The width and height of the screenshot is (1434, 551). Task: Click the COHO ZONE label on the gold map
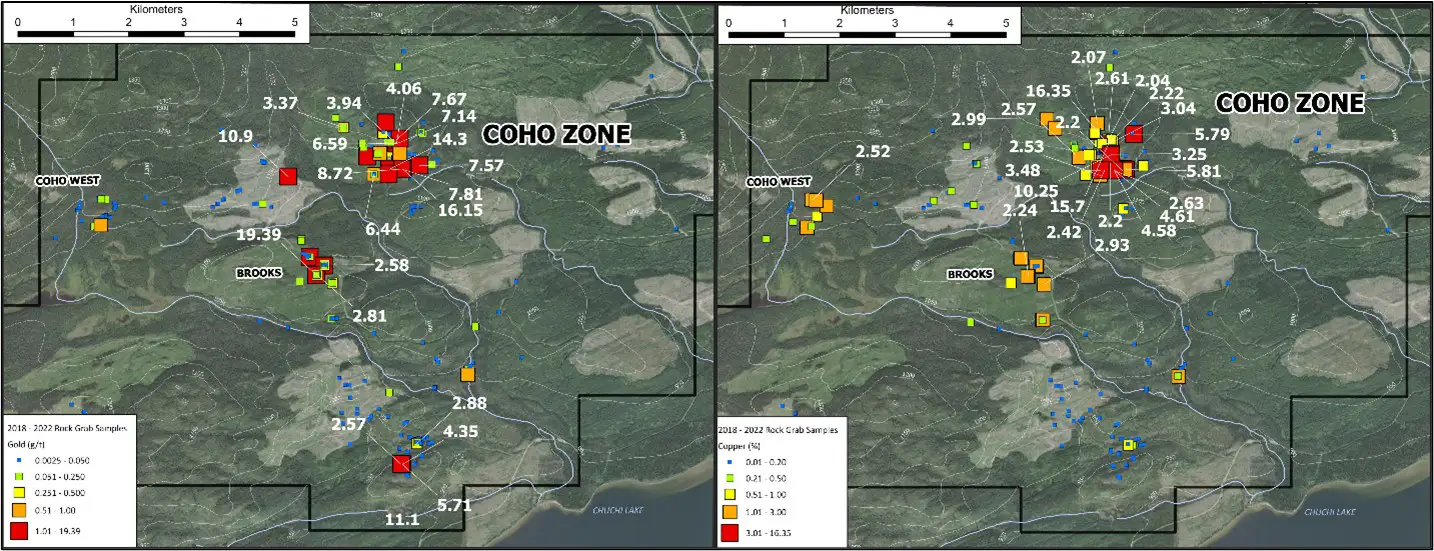tap(556, 134)
